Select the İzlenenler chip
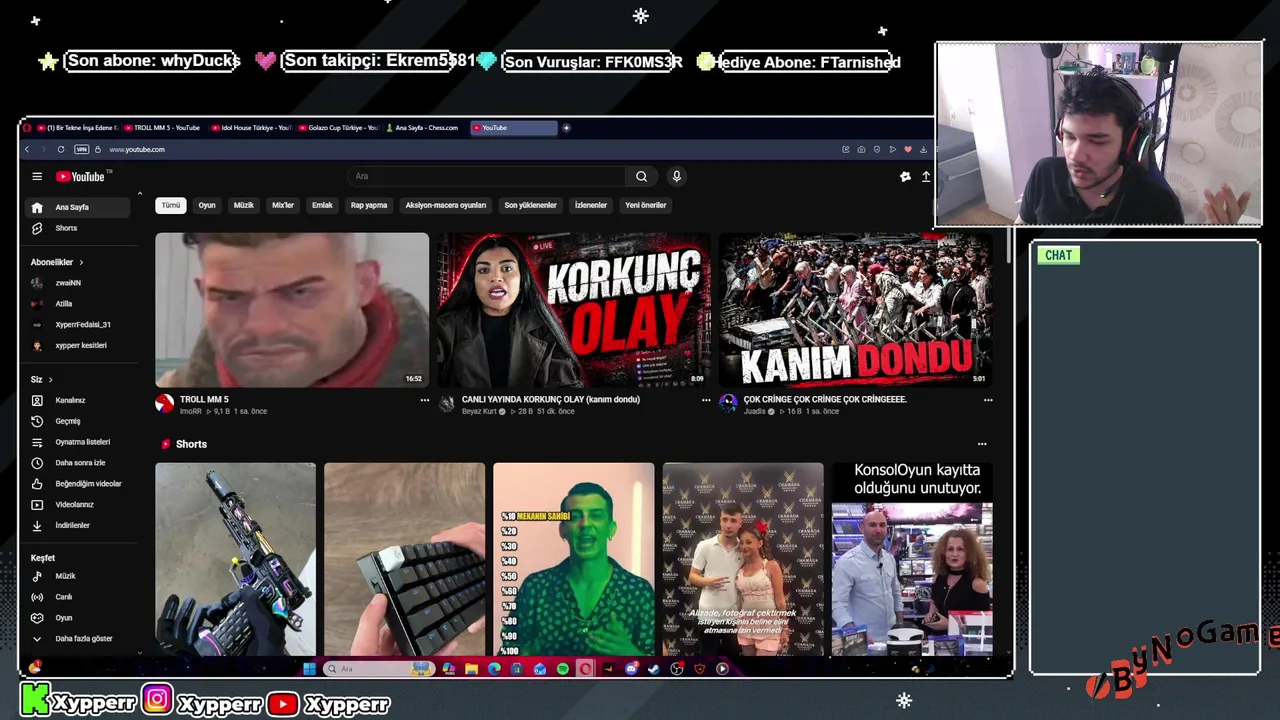 point(591,205)
